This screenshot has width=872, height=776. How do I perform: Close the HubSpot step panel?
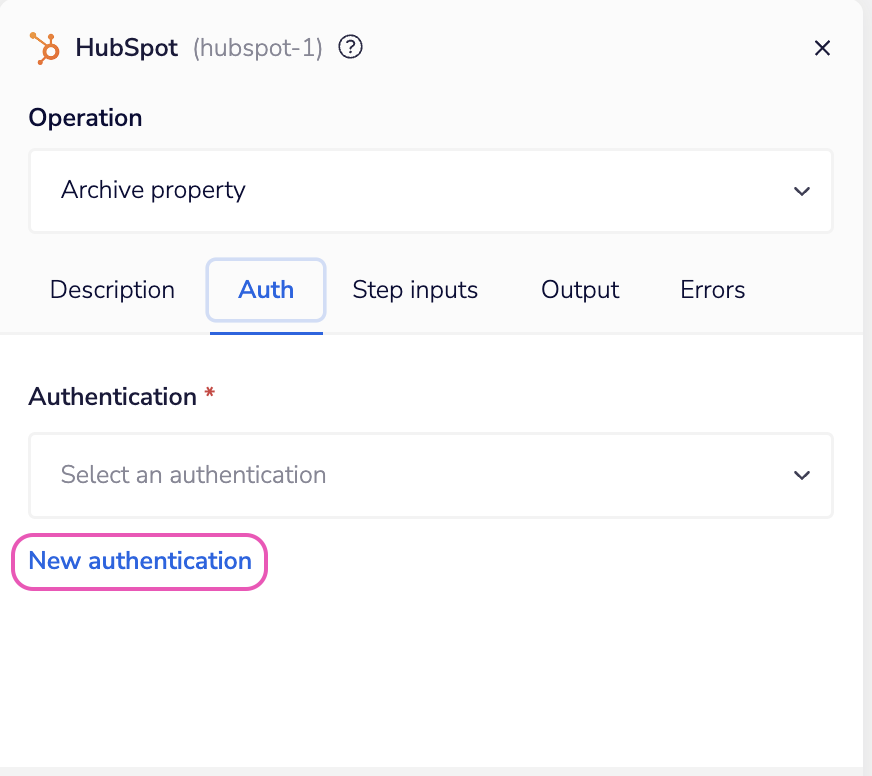point(822,47)
